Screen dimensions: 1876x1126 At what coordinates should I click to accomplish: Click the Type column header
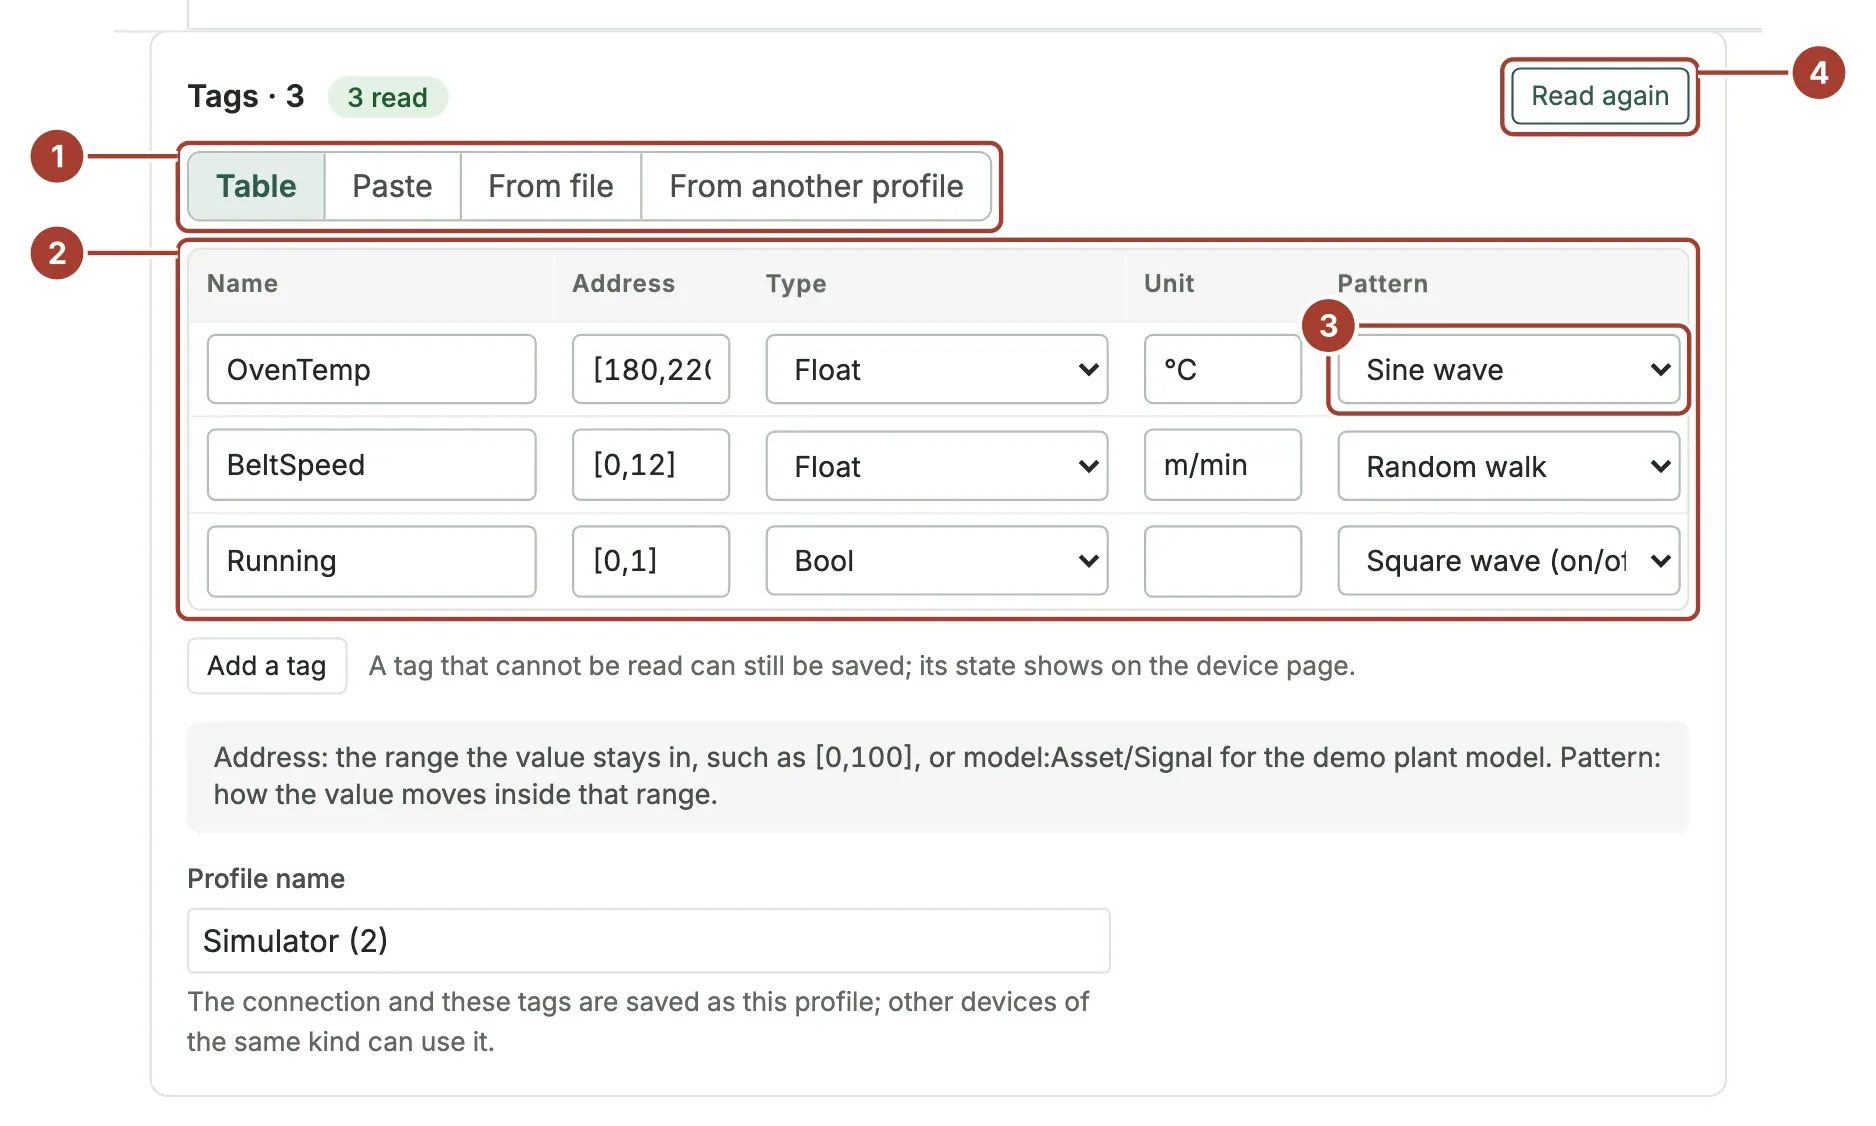pyautogui.click(x=796, y=284)
